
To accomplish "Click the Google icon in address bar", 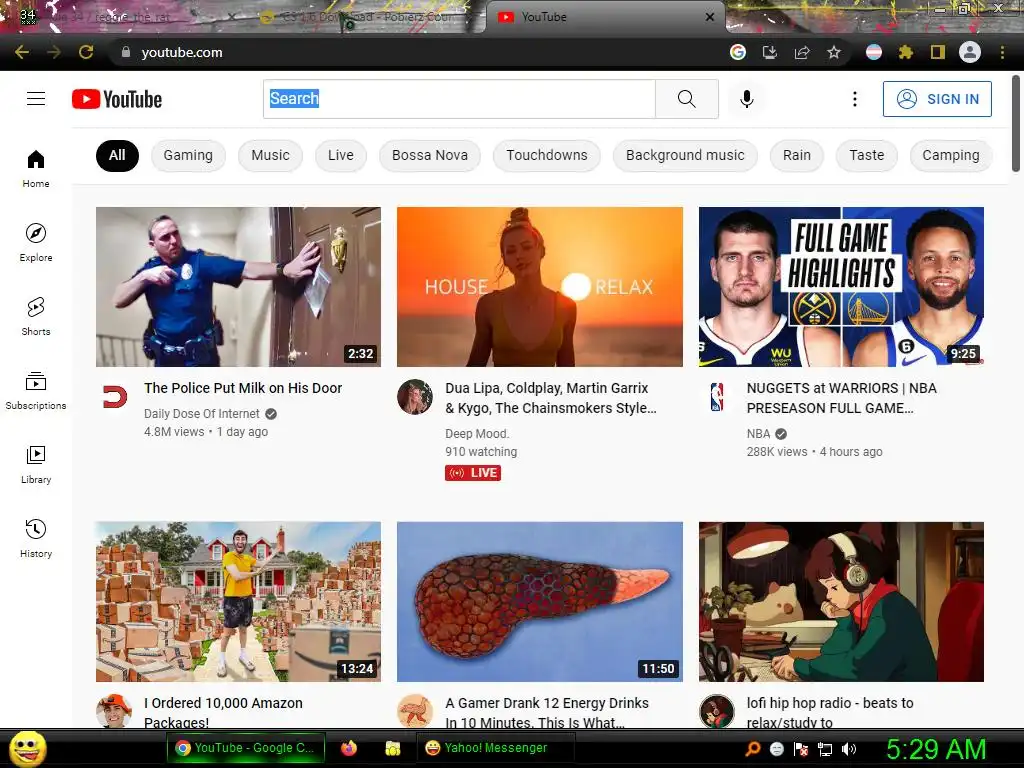I will coord(738,52).
